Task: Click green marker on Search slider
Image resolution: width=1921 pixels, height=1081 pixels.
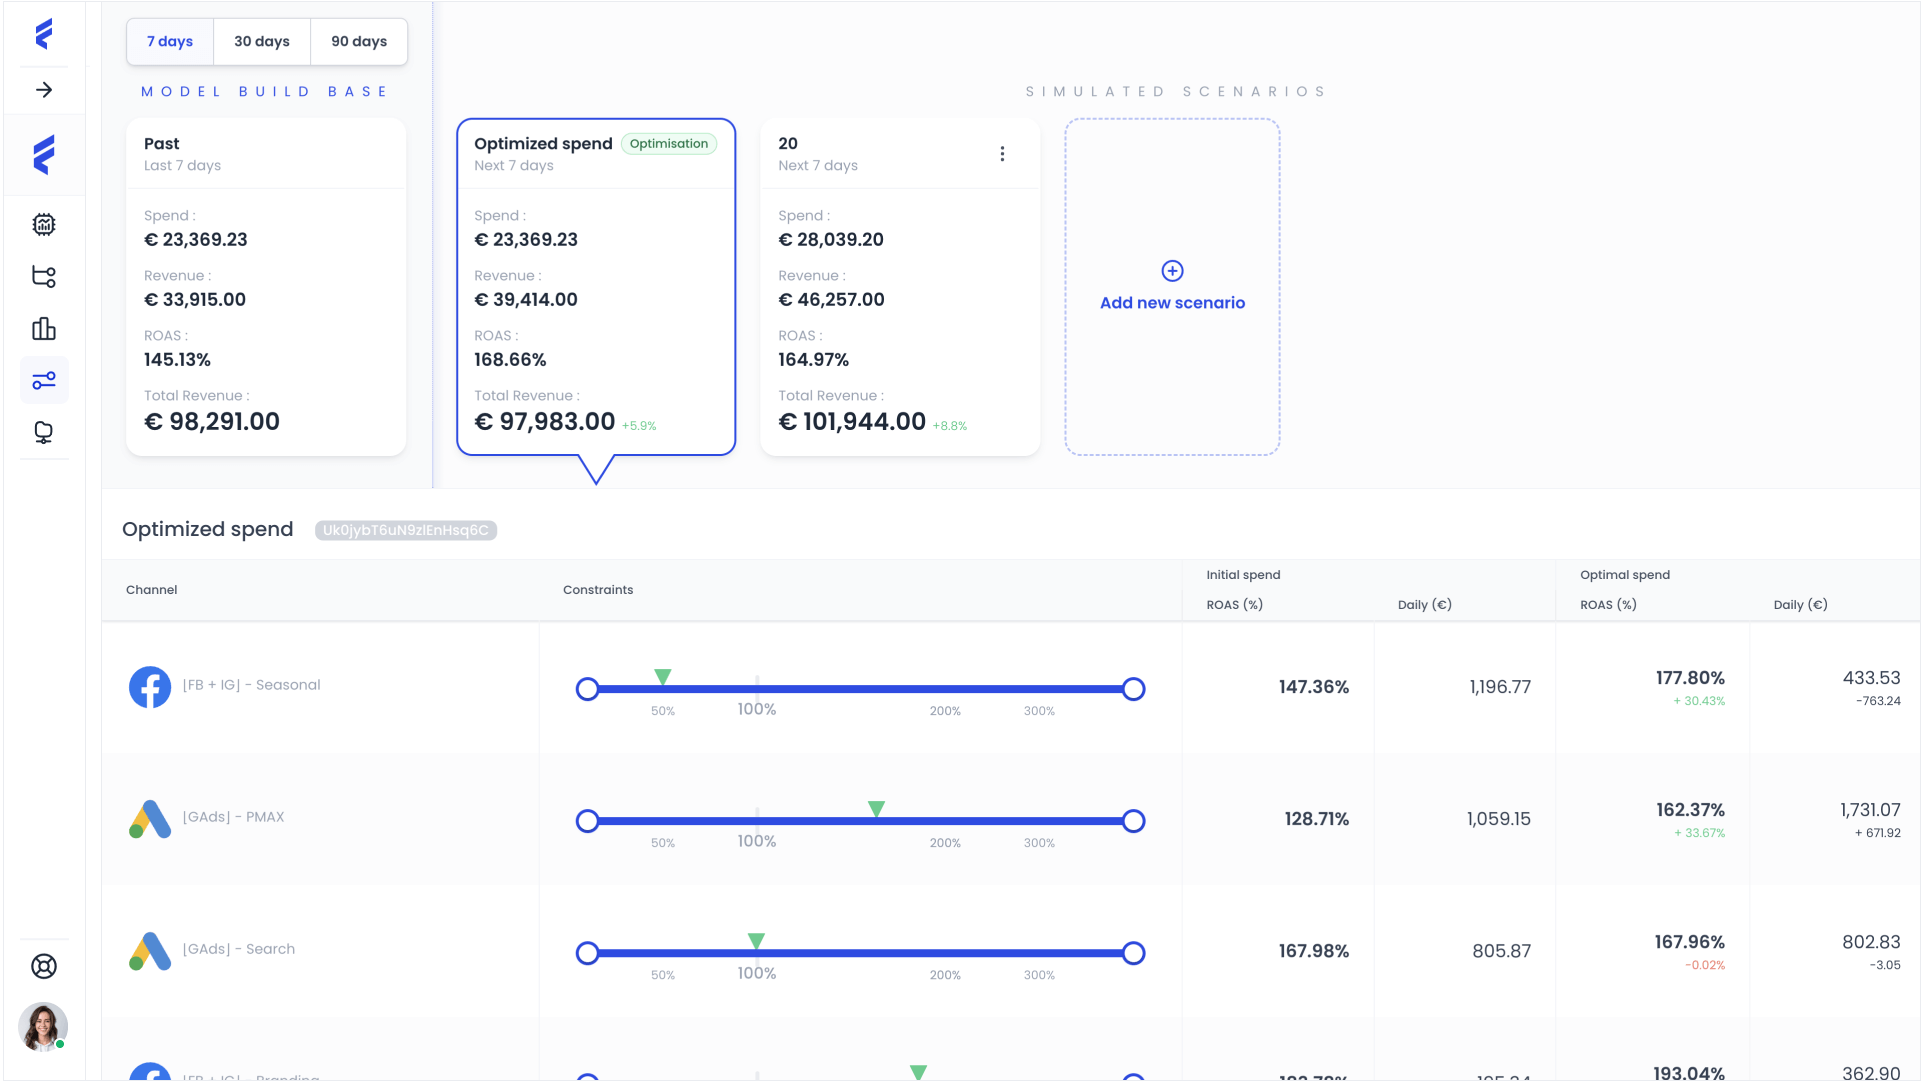Action: [x=756, y=941]
